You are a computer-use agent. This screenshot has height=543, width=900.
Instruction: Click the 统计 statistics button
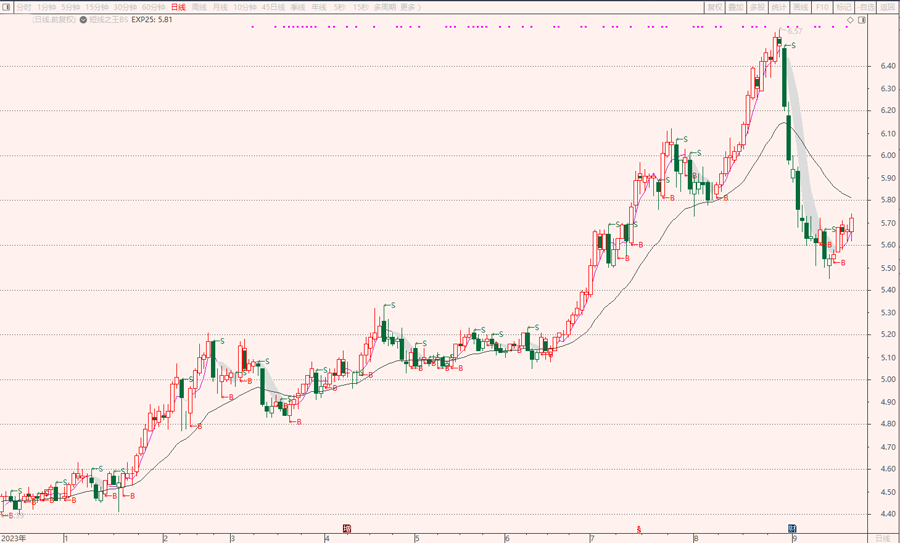[x=779, y=7]
